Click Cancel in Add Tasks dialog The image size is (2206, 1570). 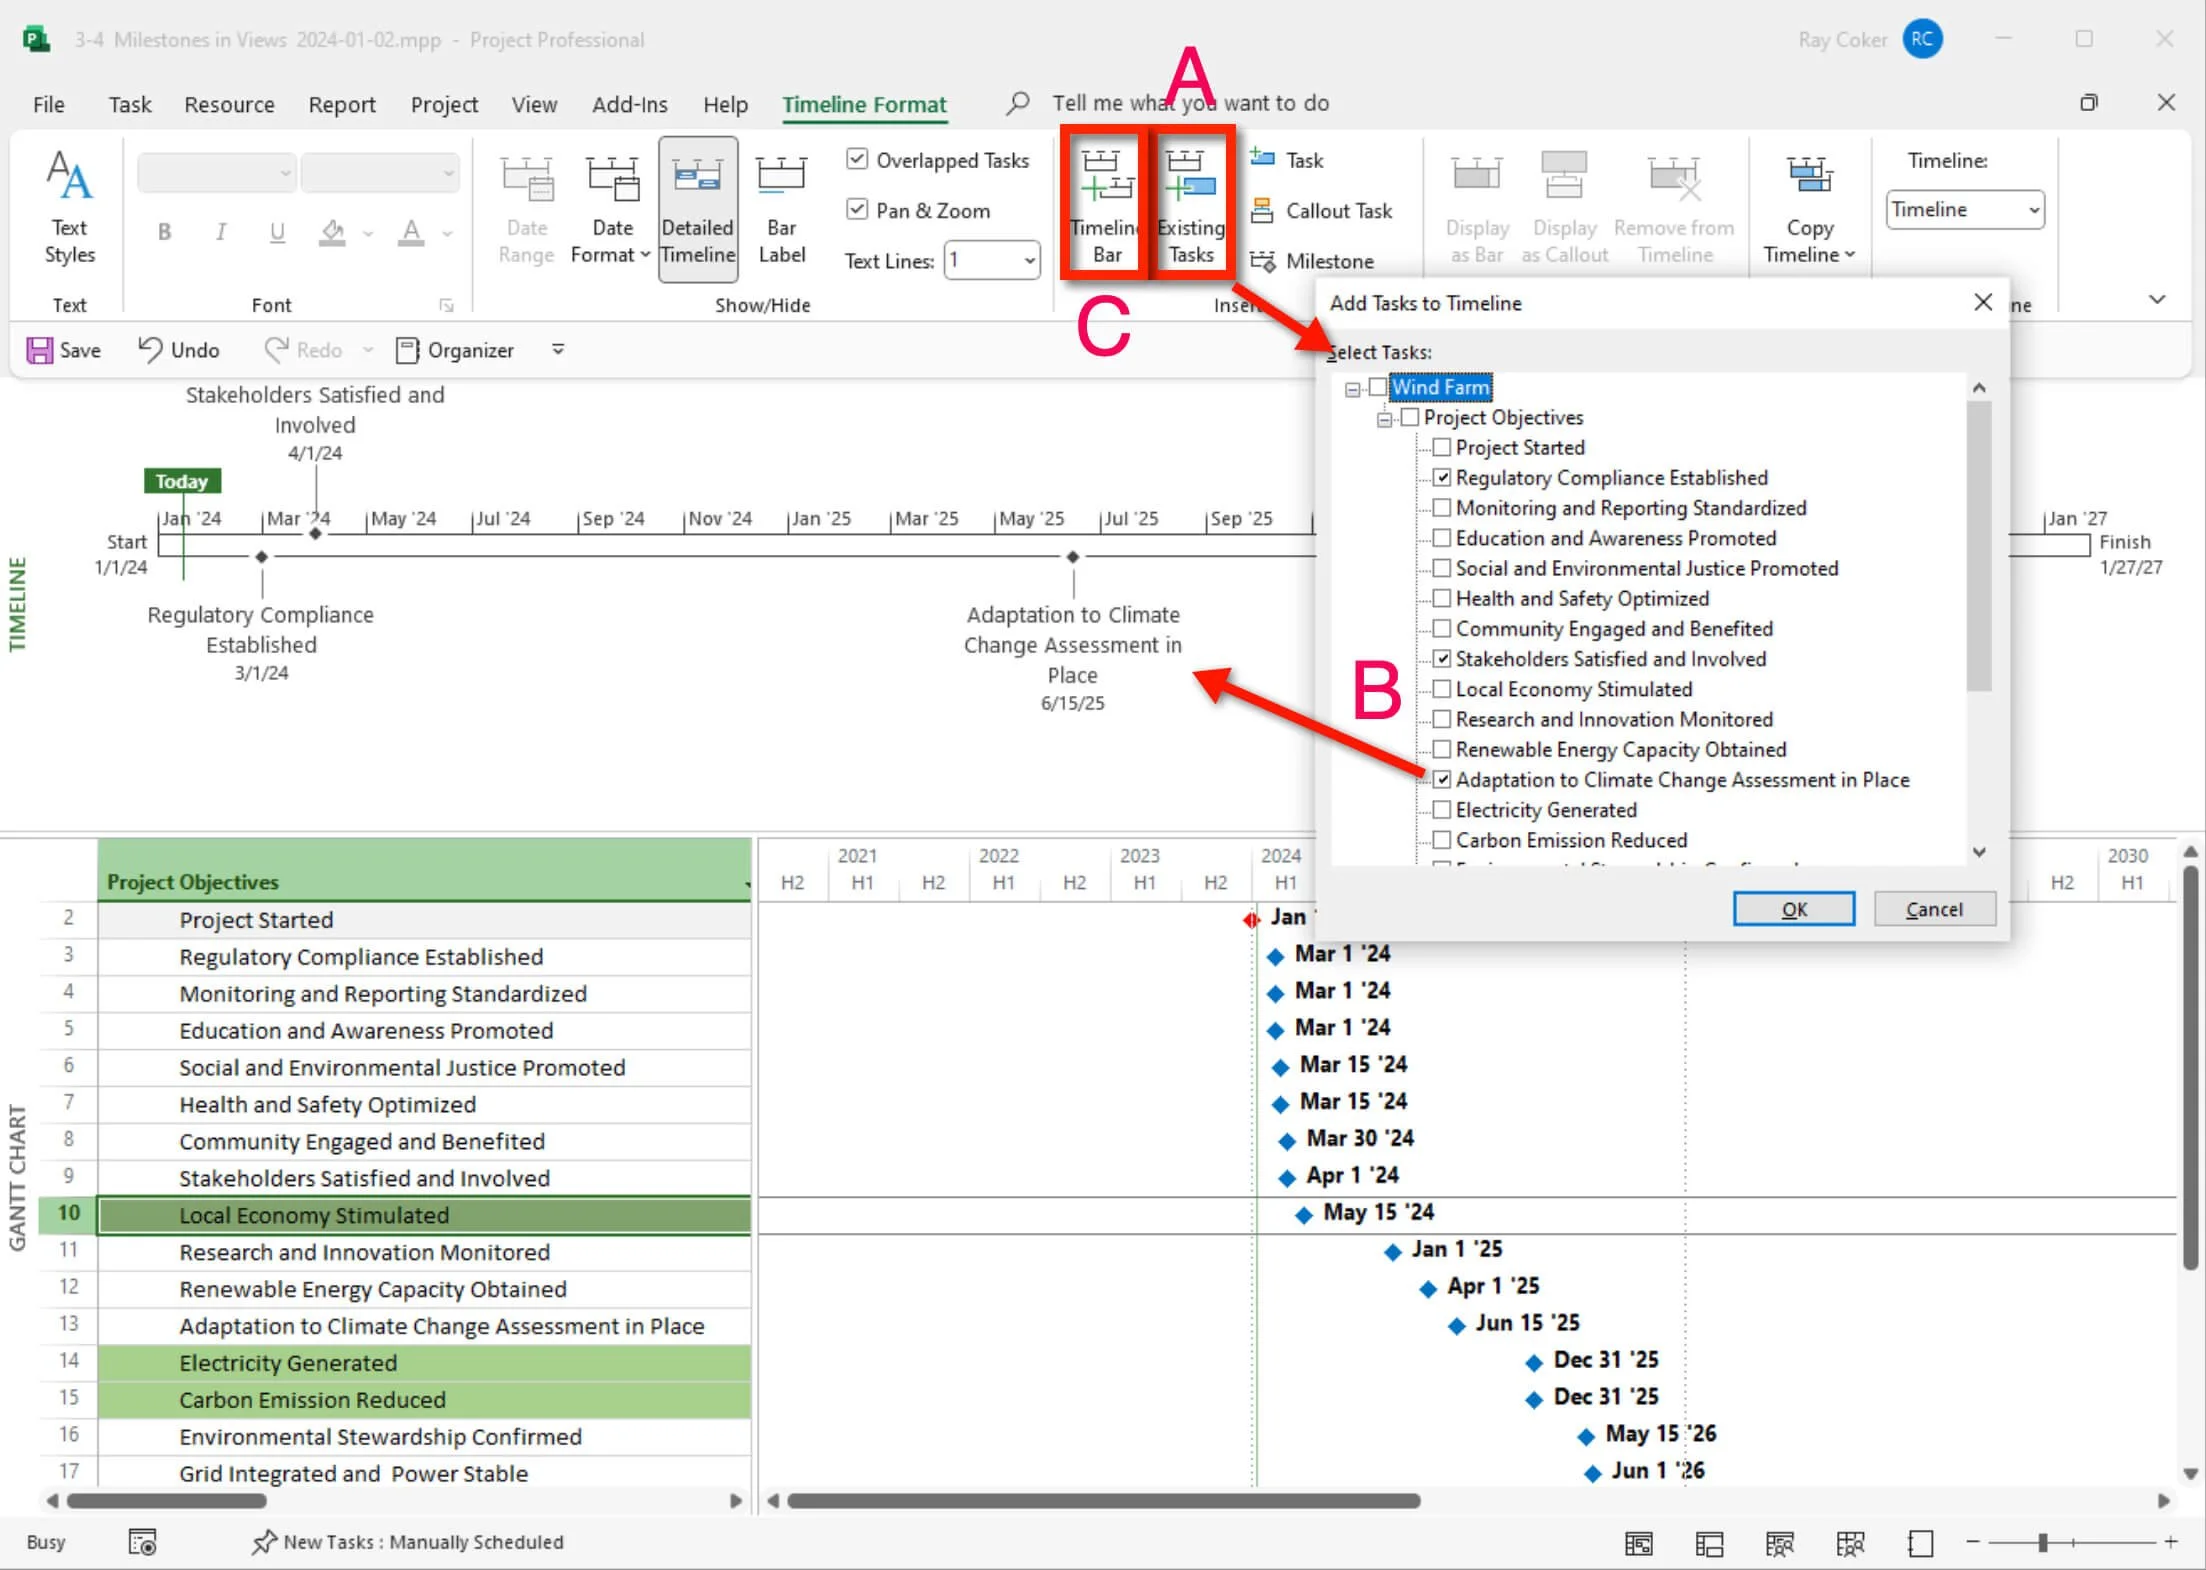pyautogui.click(x=1933, y=909)
